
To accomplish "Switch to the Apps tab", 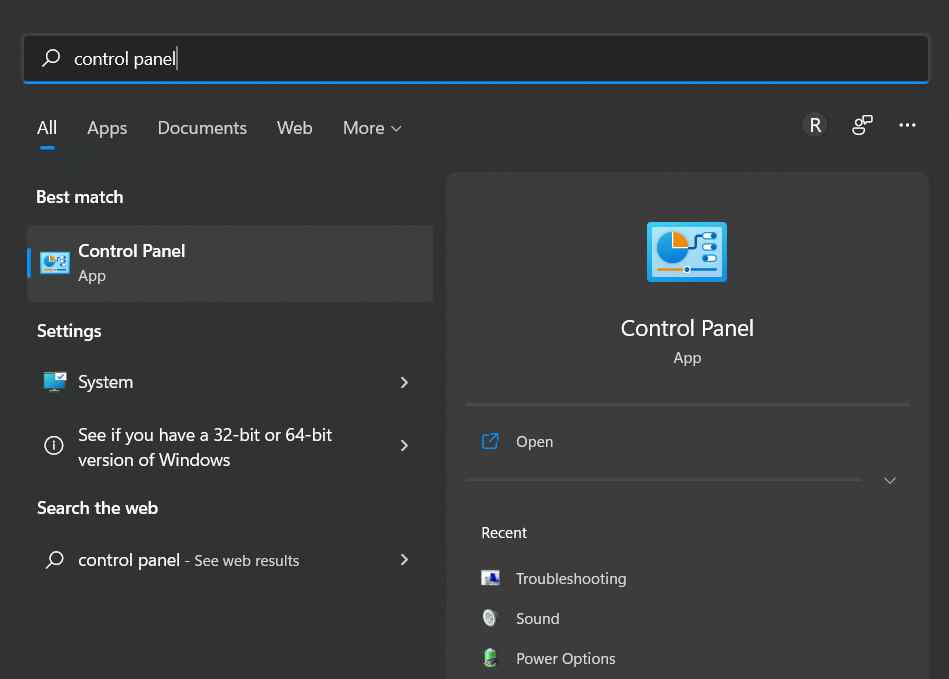I will pyautogui.click(x=106, y=128).
